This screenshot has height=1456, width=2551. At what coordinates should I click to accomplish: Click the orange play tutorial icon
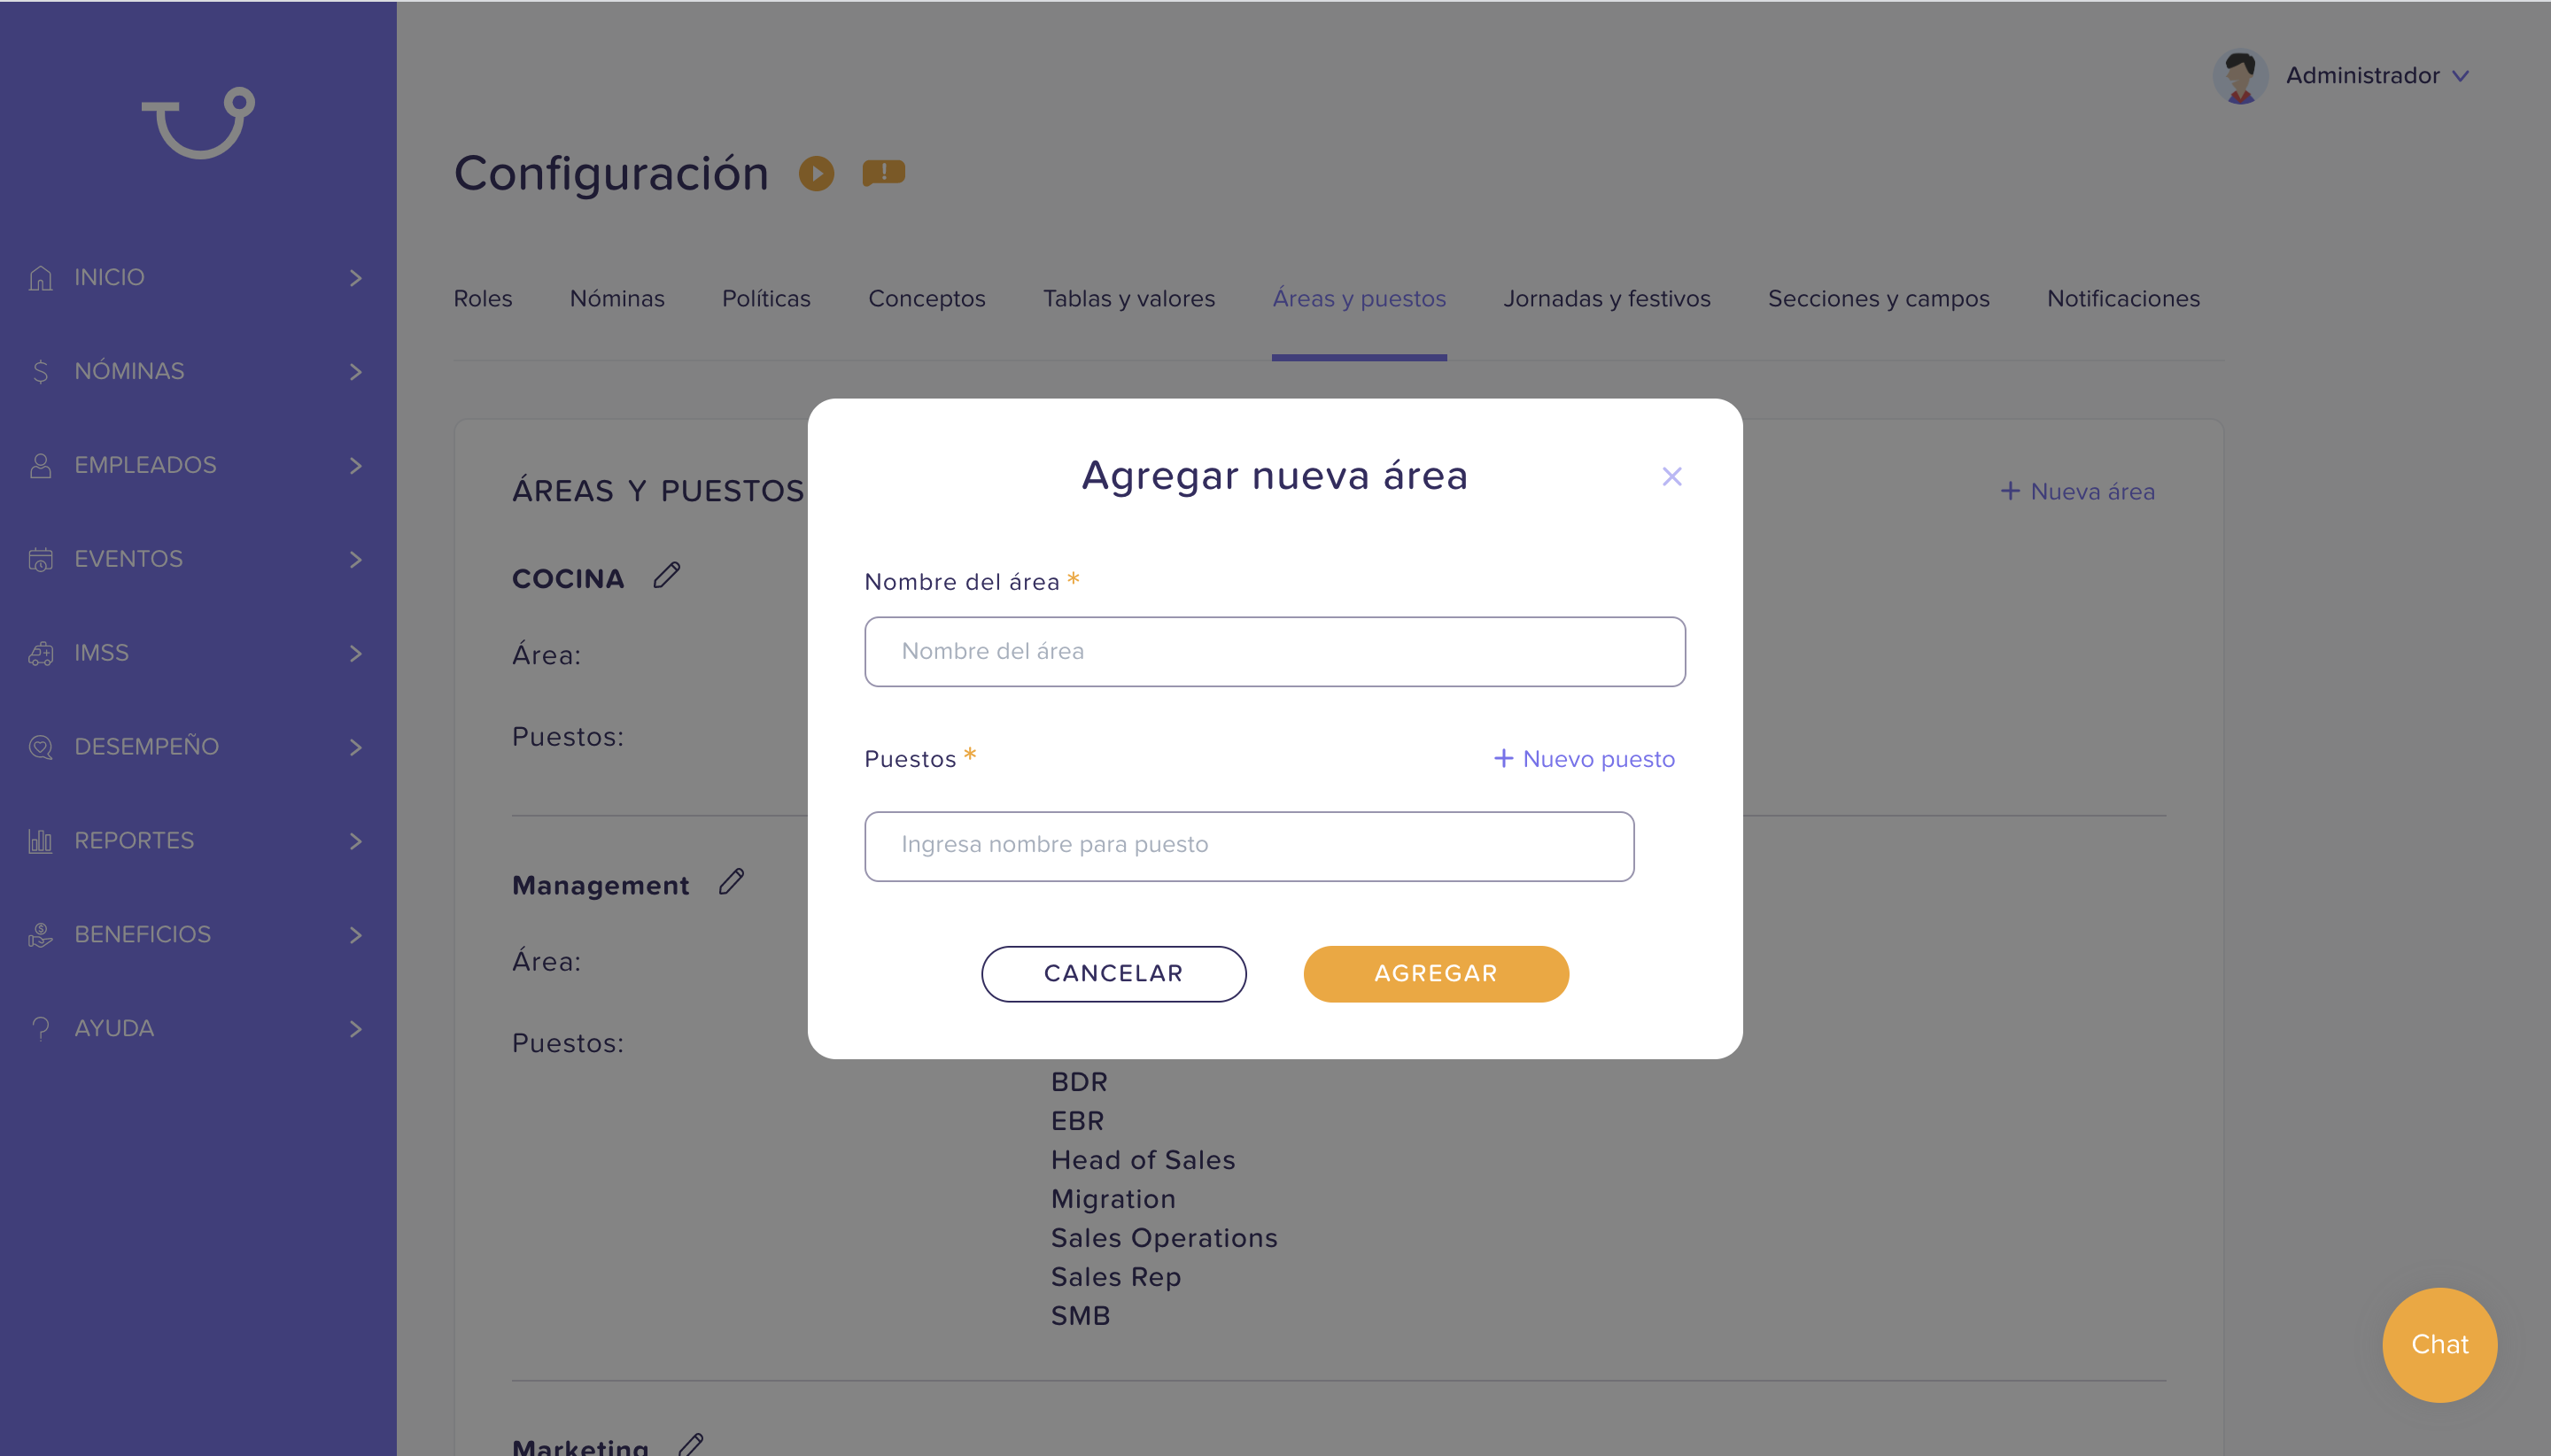click(816, 173)
